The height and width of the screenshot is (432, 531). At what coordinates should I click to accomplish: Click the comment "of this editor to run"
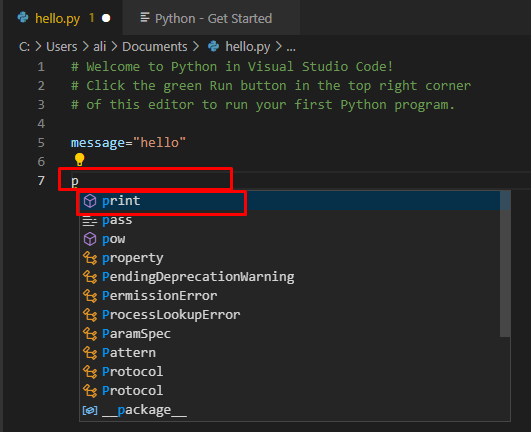click(x=263, y=105)
